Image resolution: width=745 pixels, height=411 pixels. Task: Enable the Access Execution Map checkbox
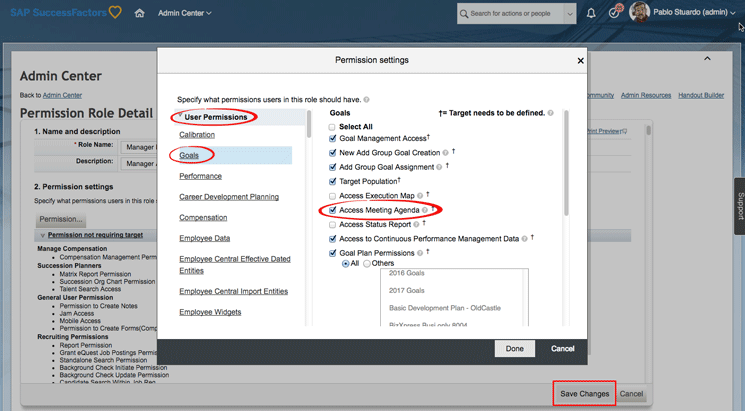(x=332, y=196)
